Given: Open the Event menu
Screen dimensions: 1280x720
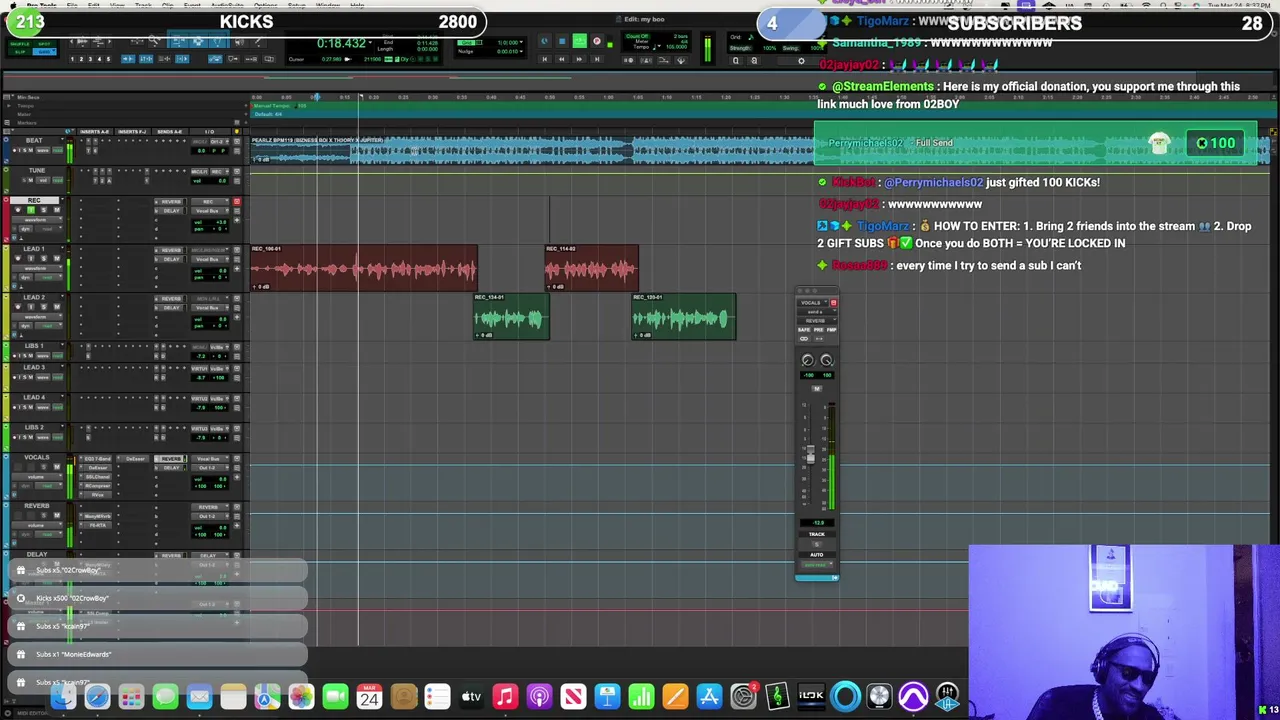Looking at the screenshot, I should (x=192, y=5).
